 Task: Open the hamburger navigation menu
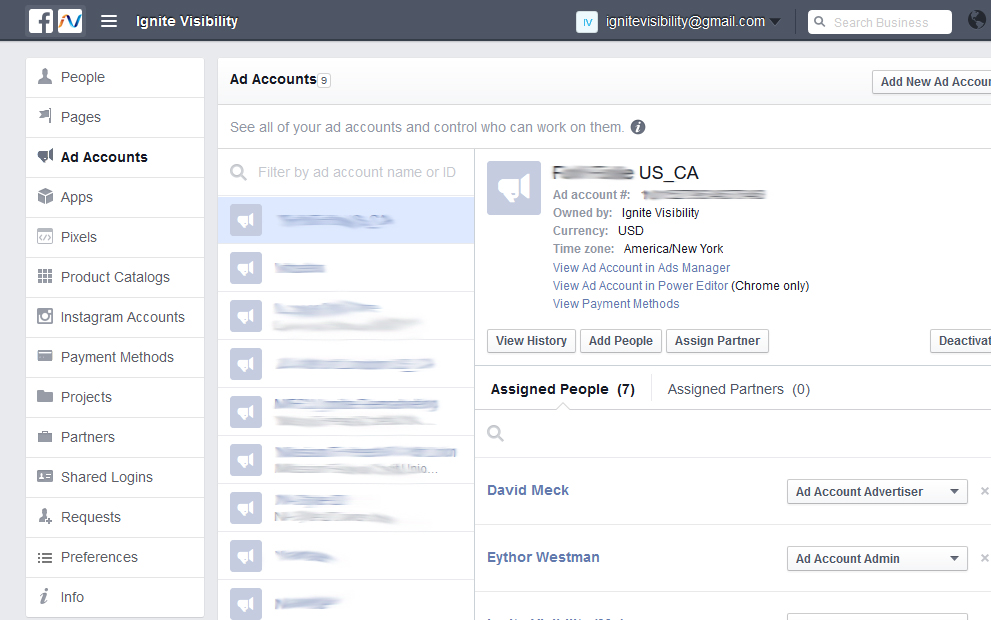[x=109, y=21]
